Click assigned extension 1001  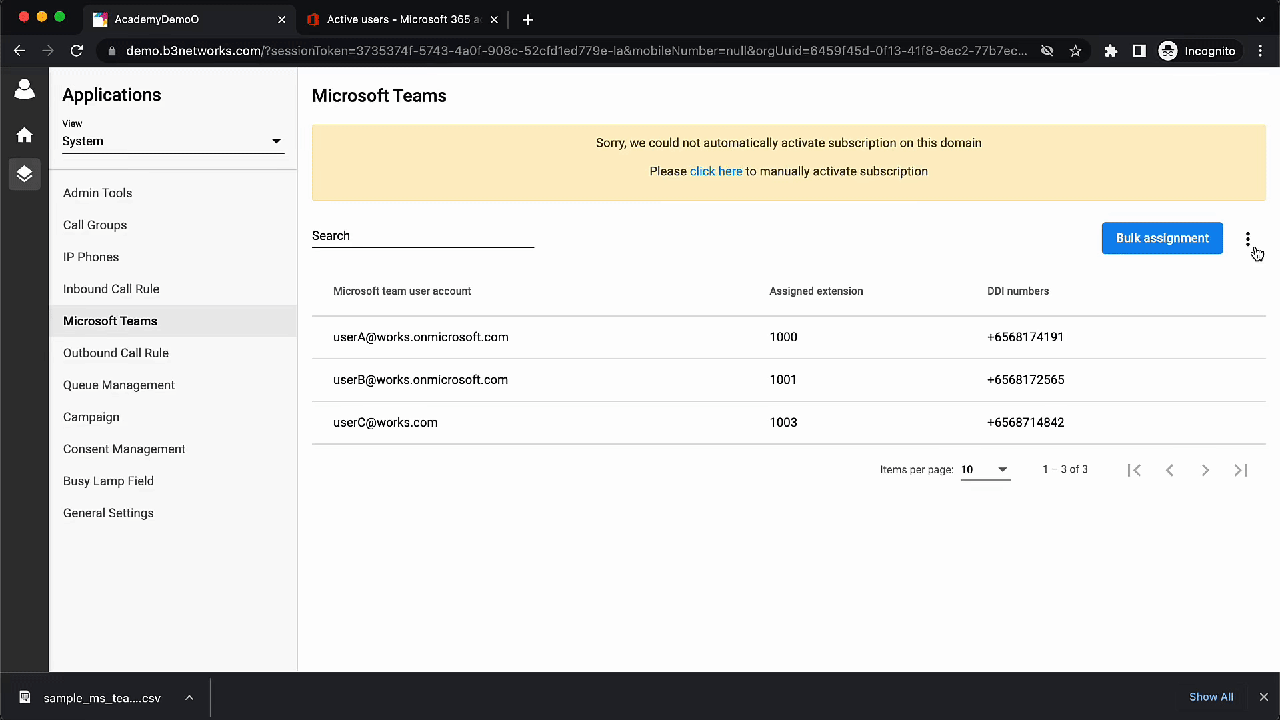click(x=783, y=380)
